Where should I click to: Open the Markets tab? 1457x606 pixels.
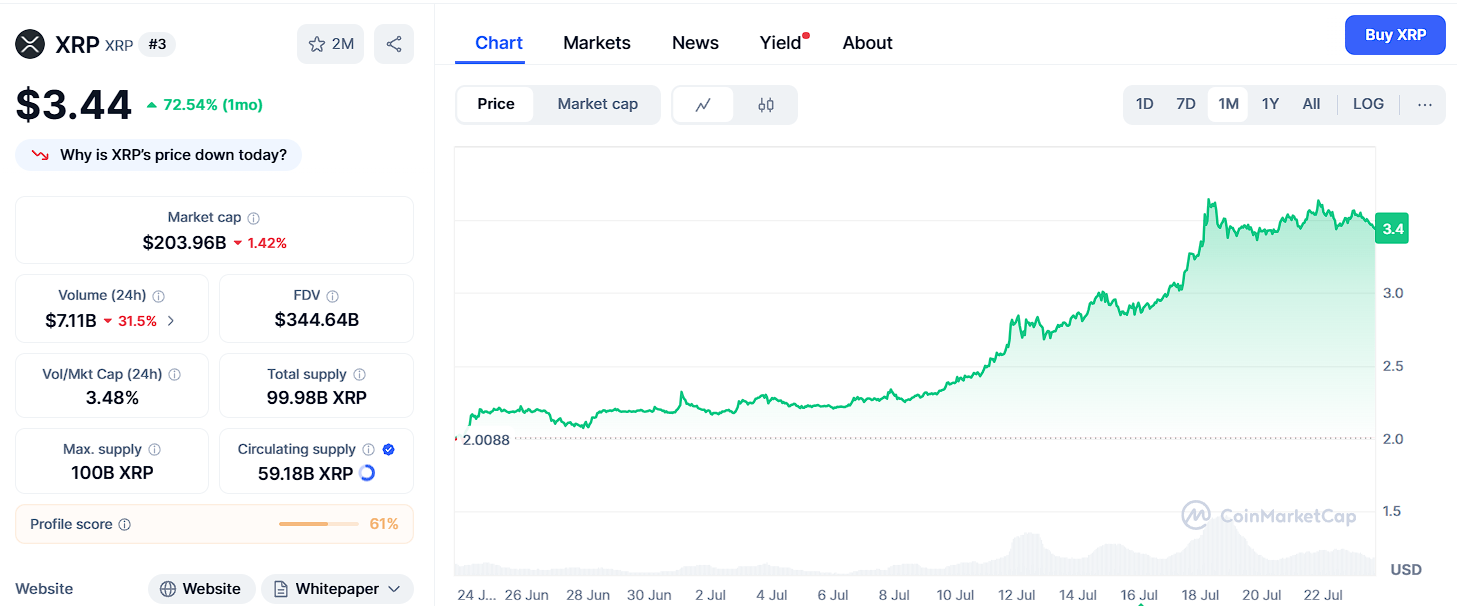597,43
